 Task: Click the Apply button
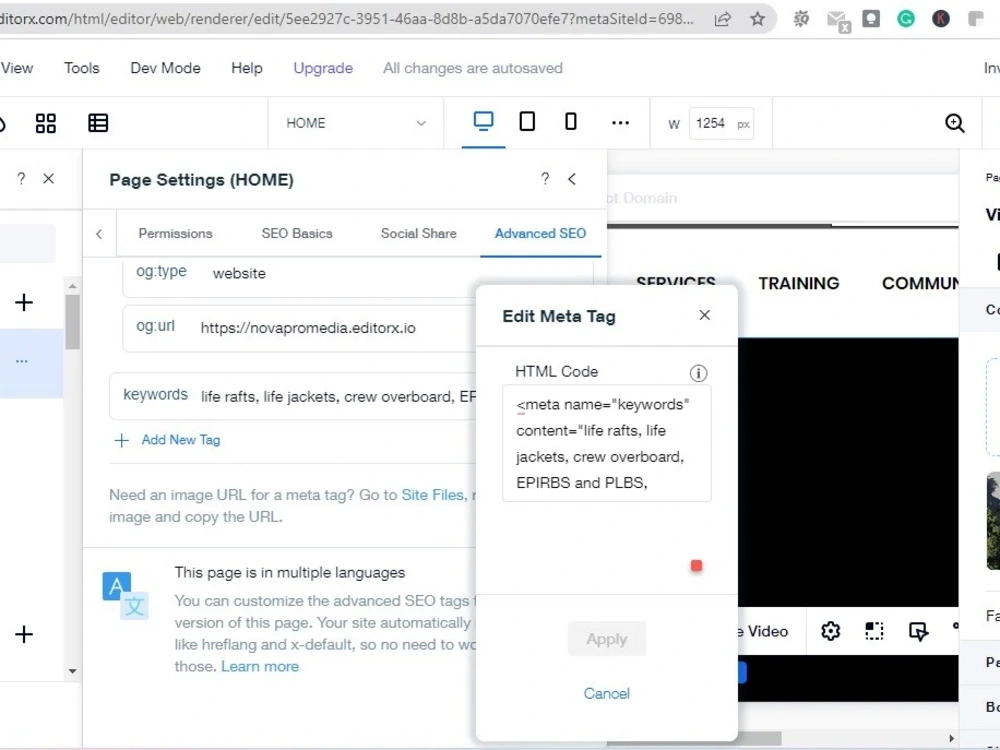coord(607,639)
